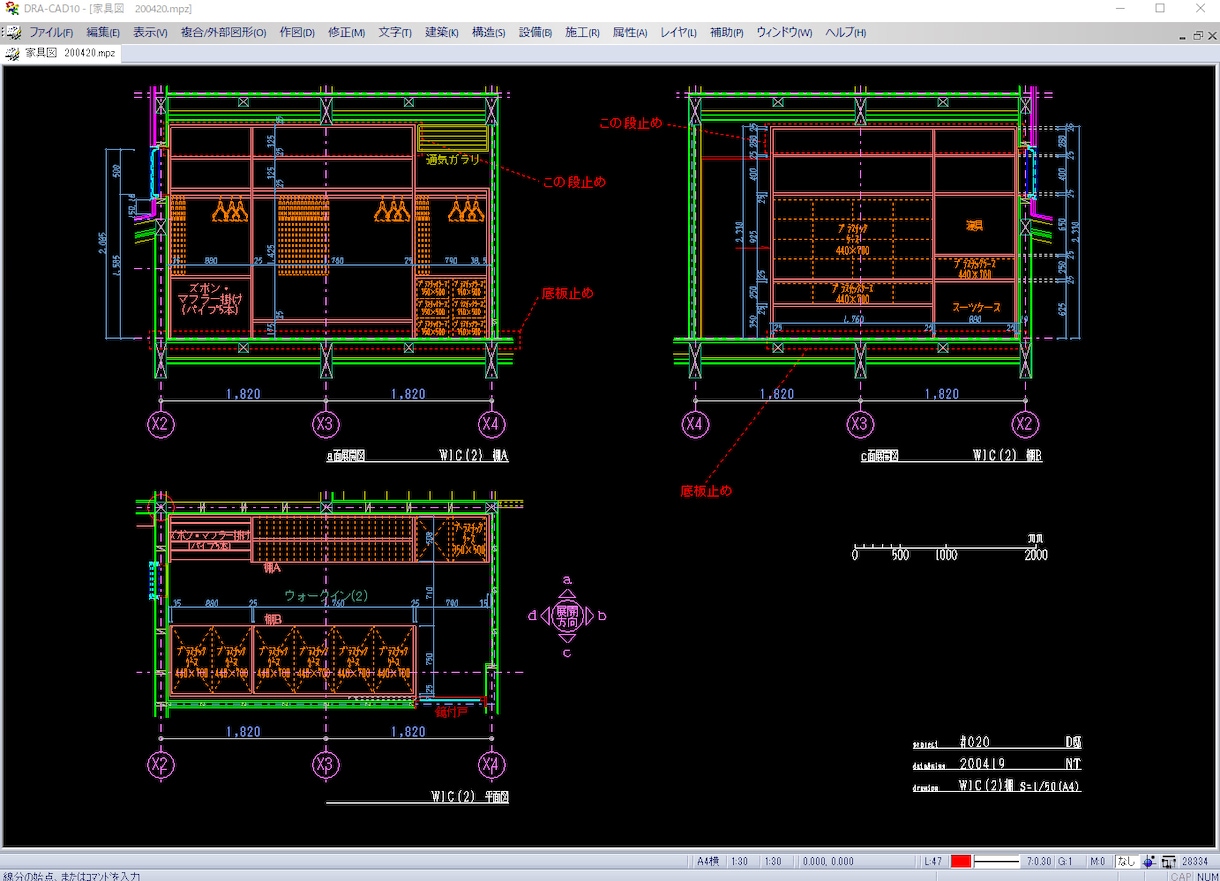
Task: Click the red color swatch in status bar
Action: [961, 861]
